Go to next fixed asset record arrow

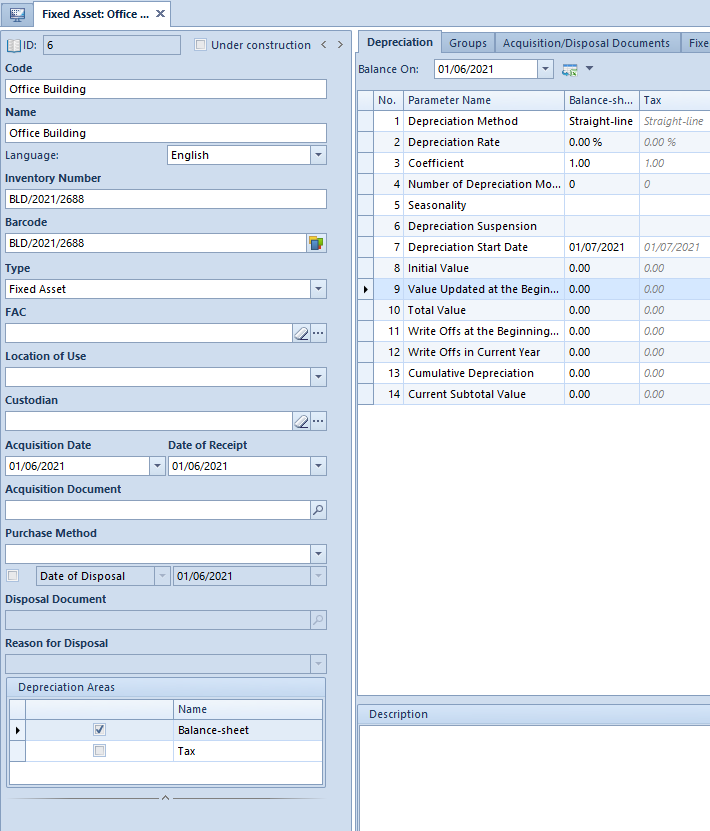coord(340,45)
